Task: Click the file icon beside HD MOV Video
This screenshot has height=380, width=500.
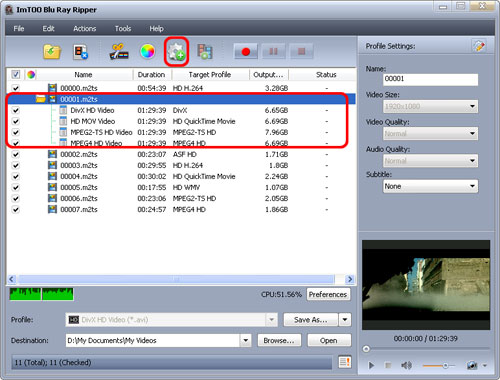Action: (63, 121)
